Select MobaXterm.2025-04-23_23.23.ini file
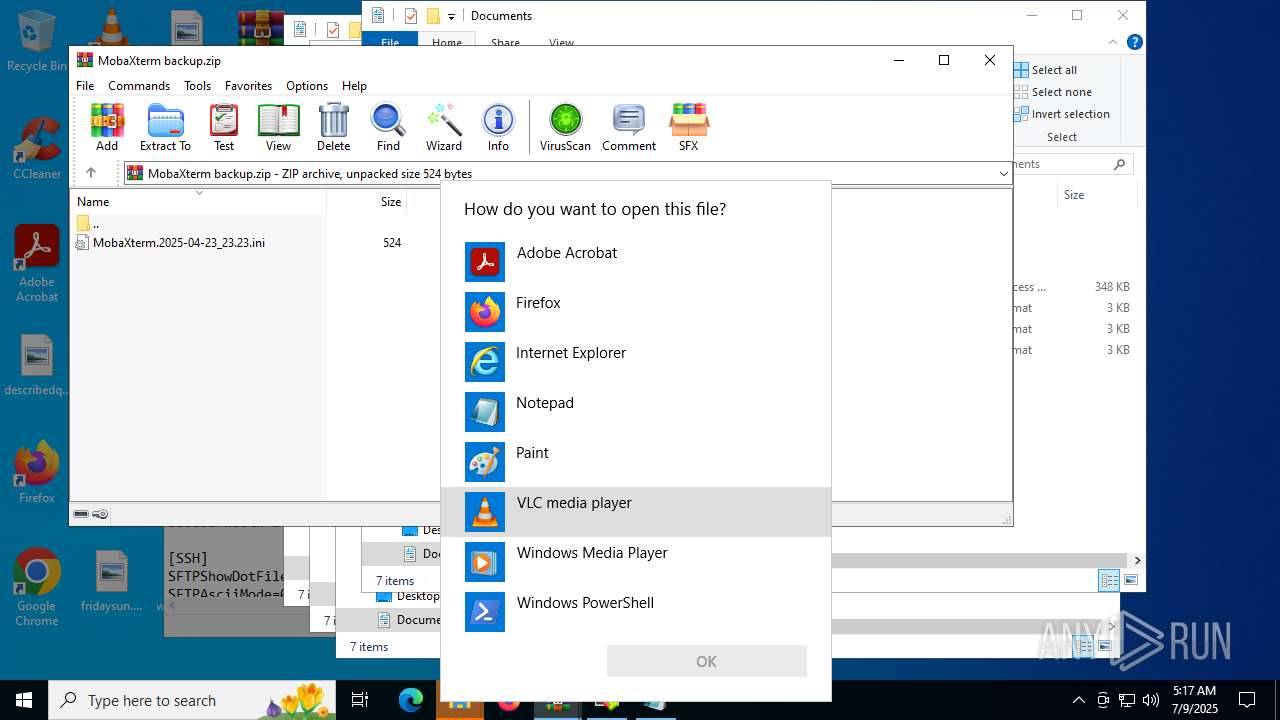The width and height of the screenshot is (1280, 720). pos(170,243)
